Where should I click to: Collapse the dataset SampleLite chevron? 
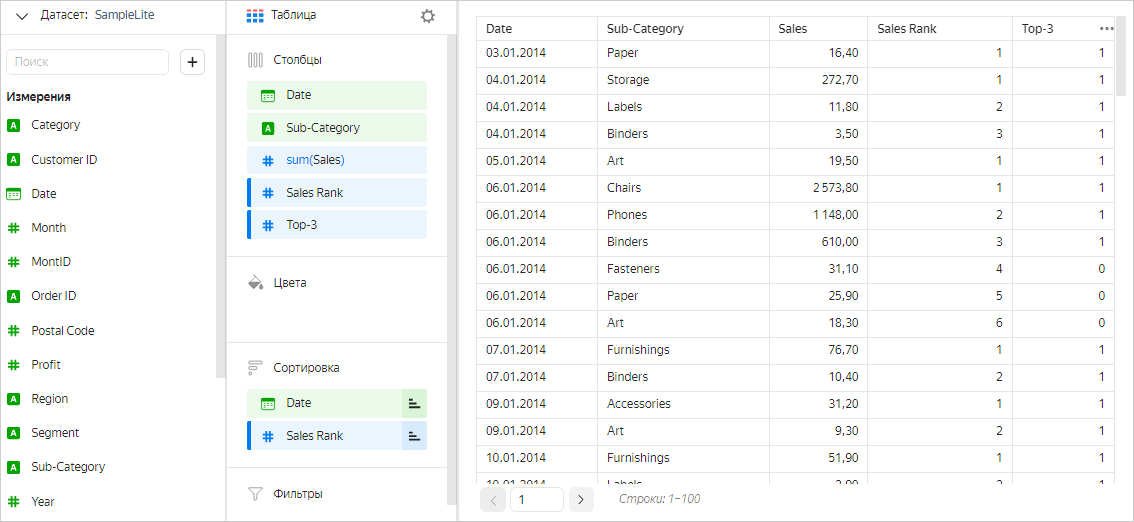[21, 16]
